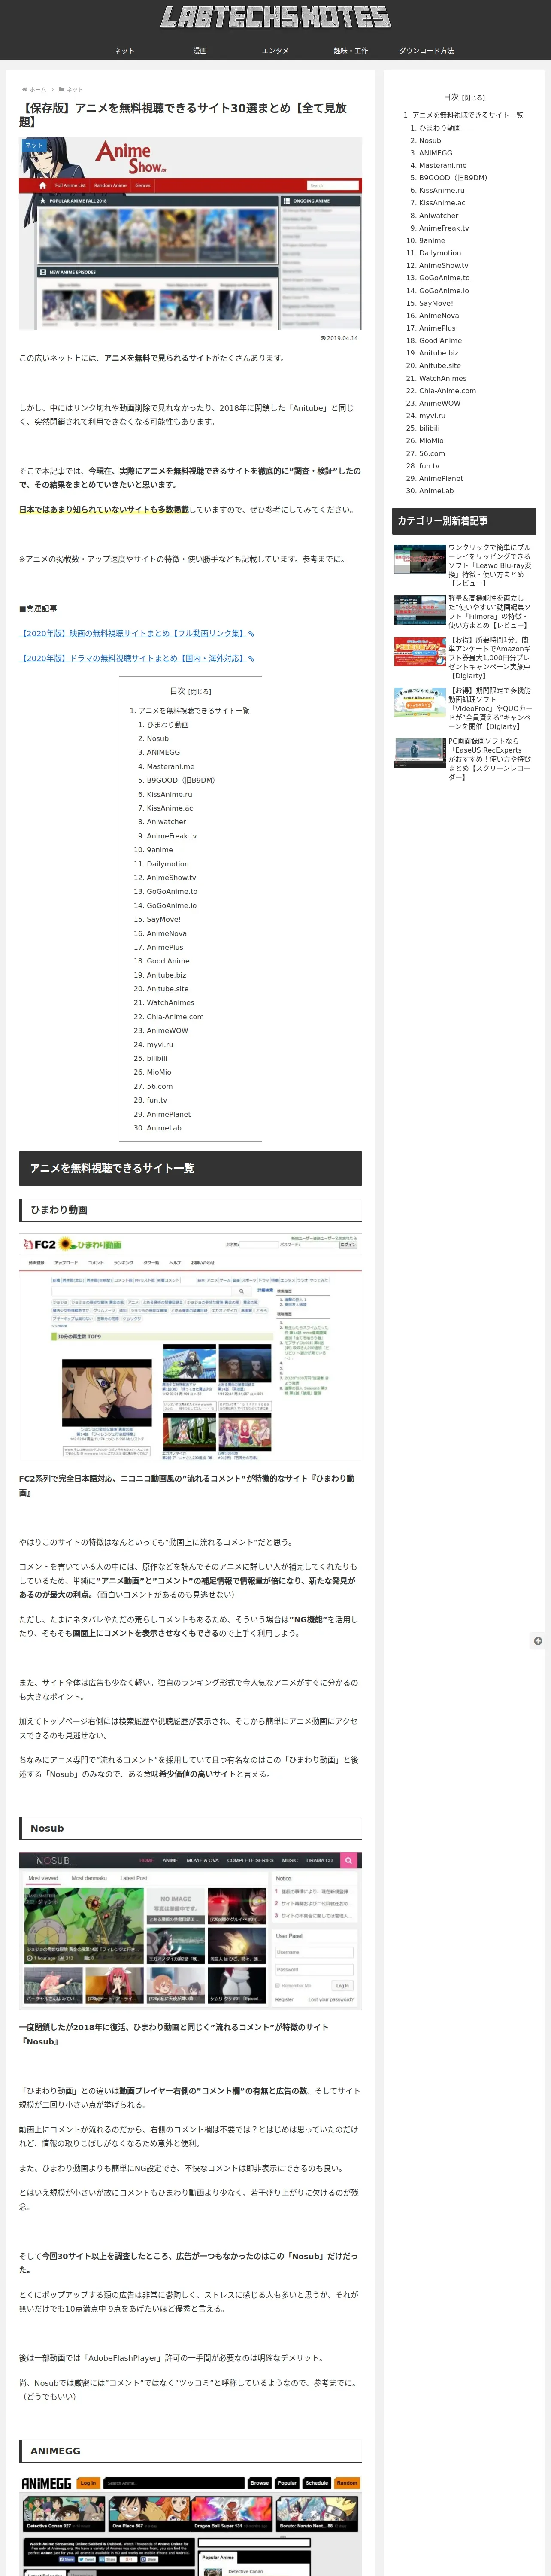Click the Filmora article thumbnail

tap(420, 610)
